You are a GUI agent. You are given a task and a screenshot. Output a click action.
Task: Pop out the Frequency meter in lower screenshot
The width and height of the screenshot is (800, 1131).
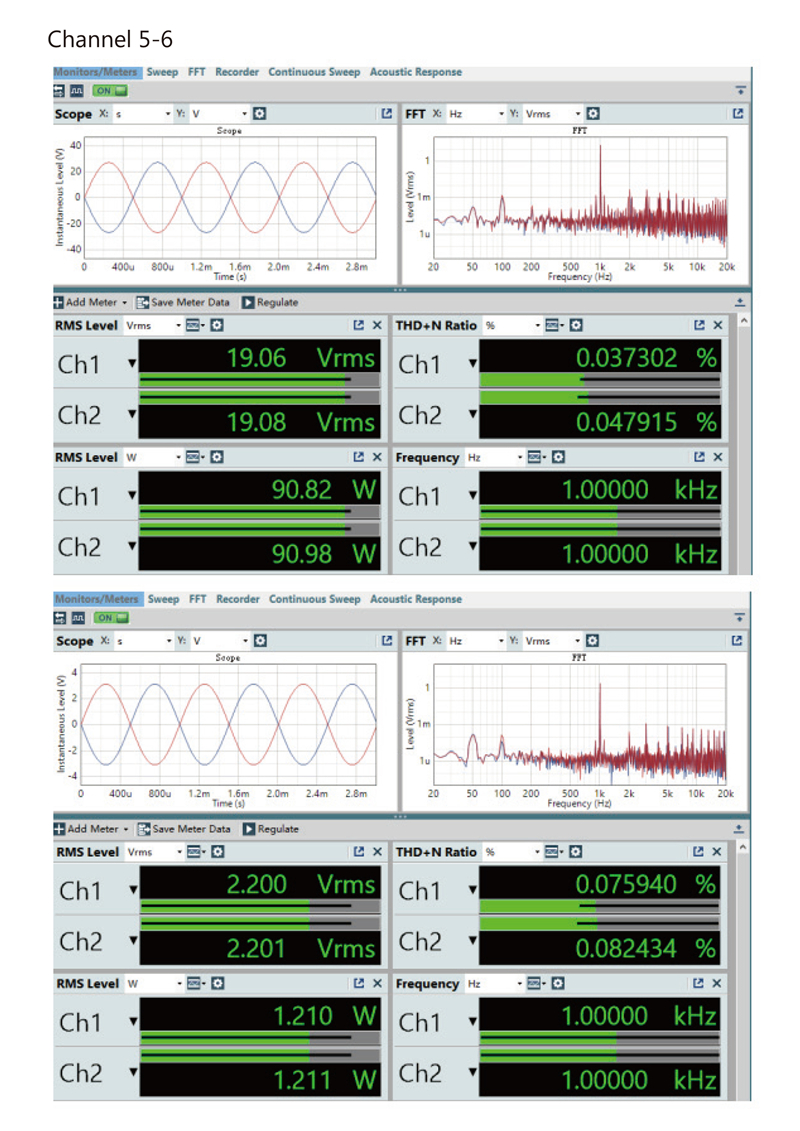point(700,983)
